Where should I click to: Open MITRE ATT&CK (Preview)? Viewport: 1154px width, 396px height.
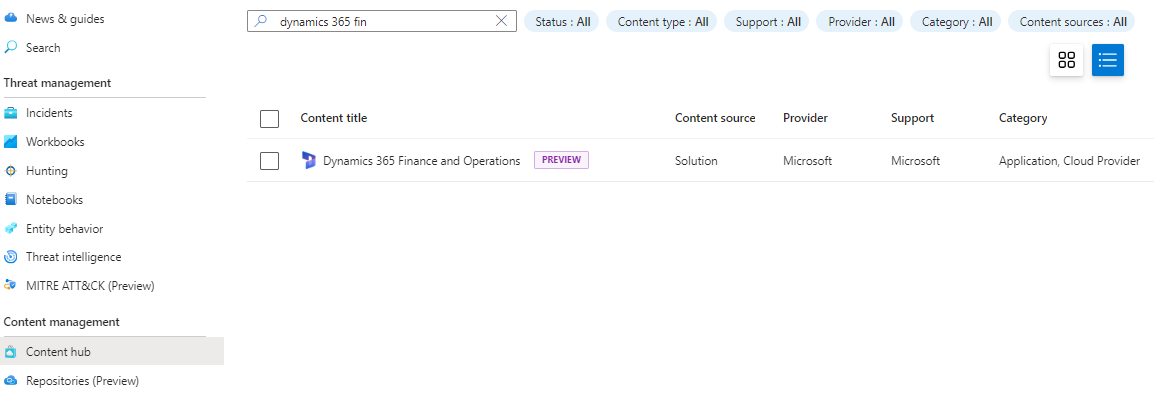90,286
